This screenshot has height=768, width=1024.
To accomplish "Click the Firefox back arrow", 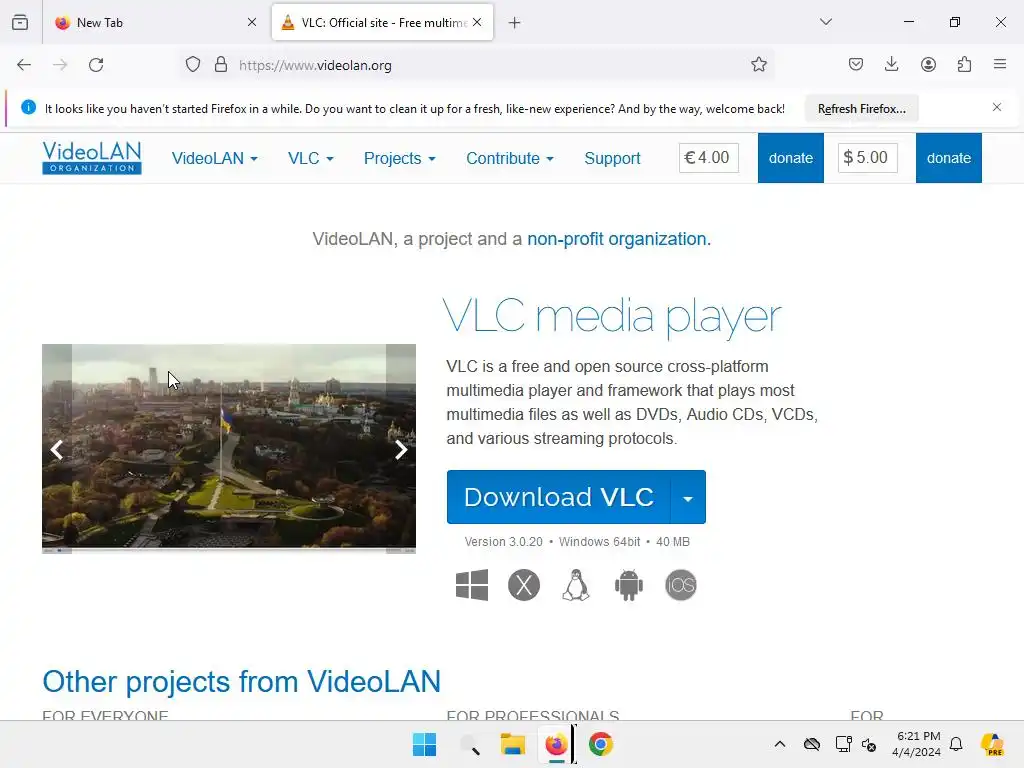I will (24, 65).
